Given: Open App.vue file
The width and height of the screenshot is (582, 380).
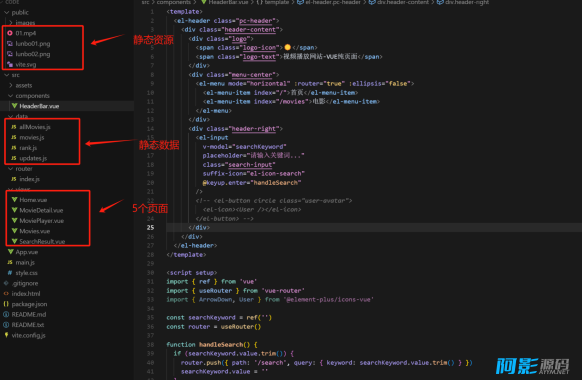Looking at the screenshot, I should [x=27, y=252].
